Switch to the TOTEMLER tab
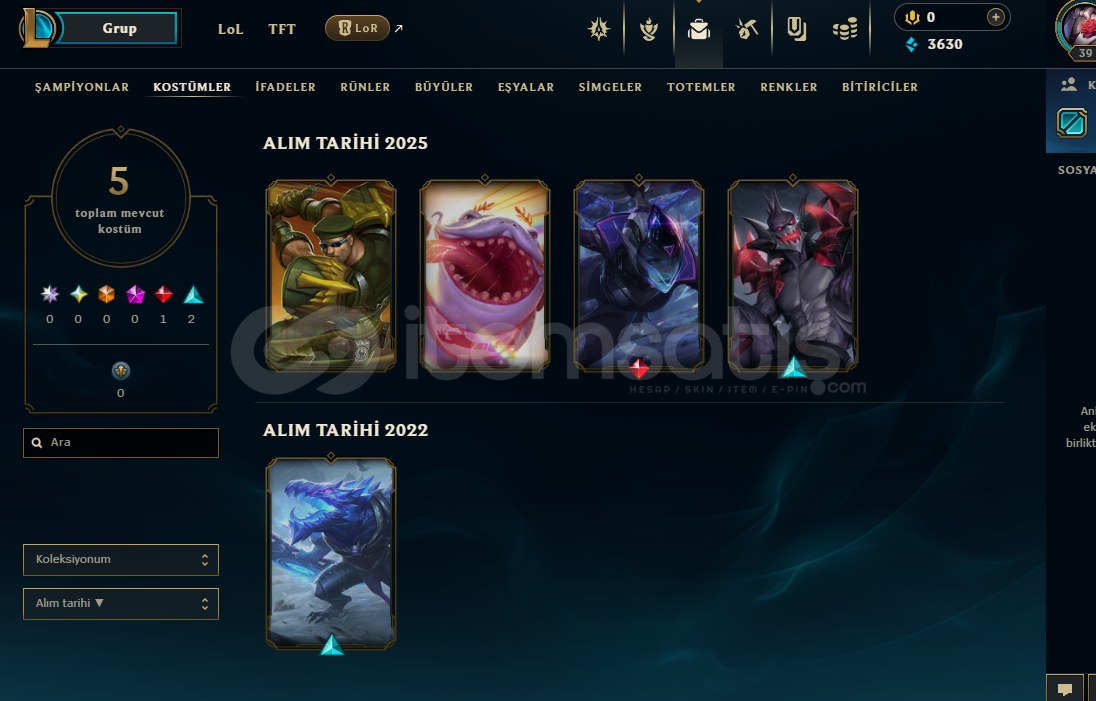This screenshot has height=701, width=1096. tap(701, 87)
